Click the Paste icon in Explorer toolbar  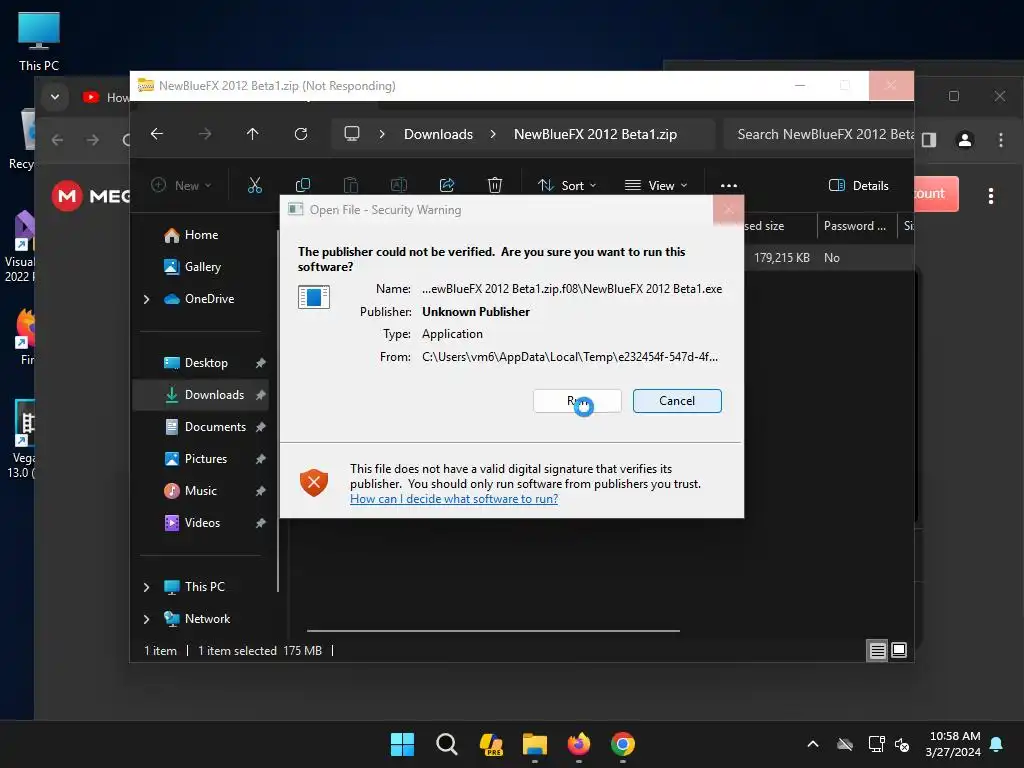(x=351, y=185)
